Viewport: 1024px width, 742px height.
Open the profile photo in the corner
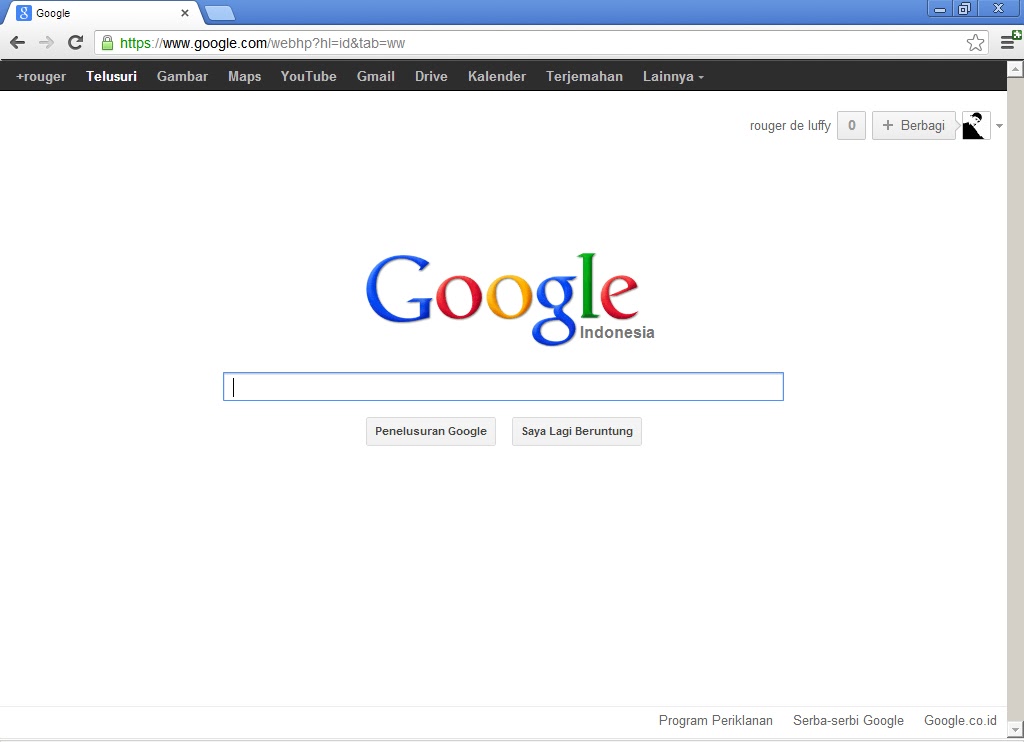(x=974, y=125)
